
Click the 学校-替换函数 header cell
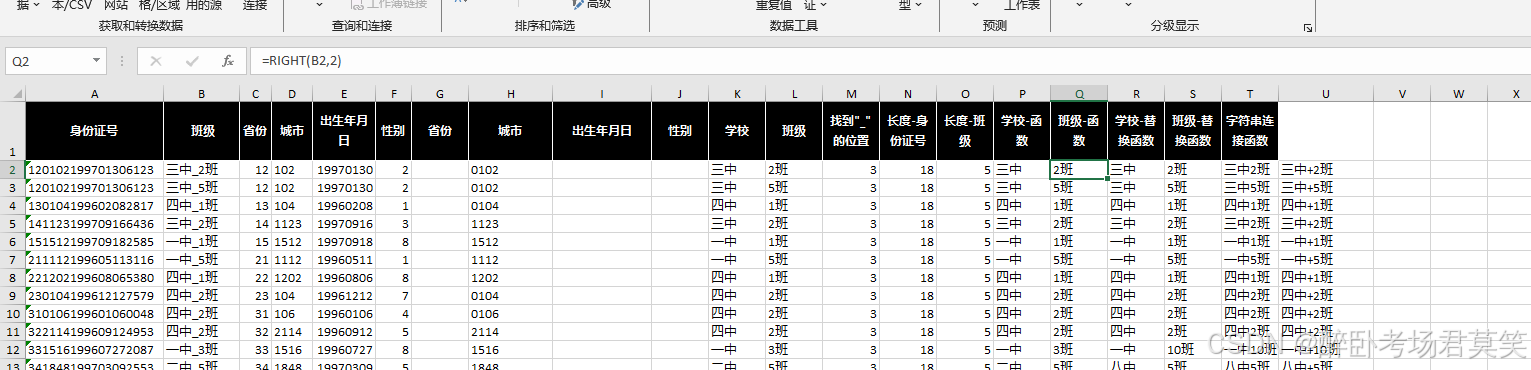coord(1136,131)
